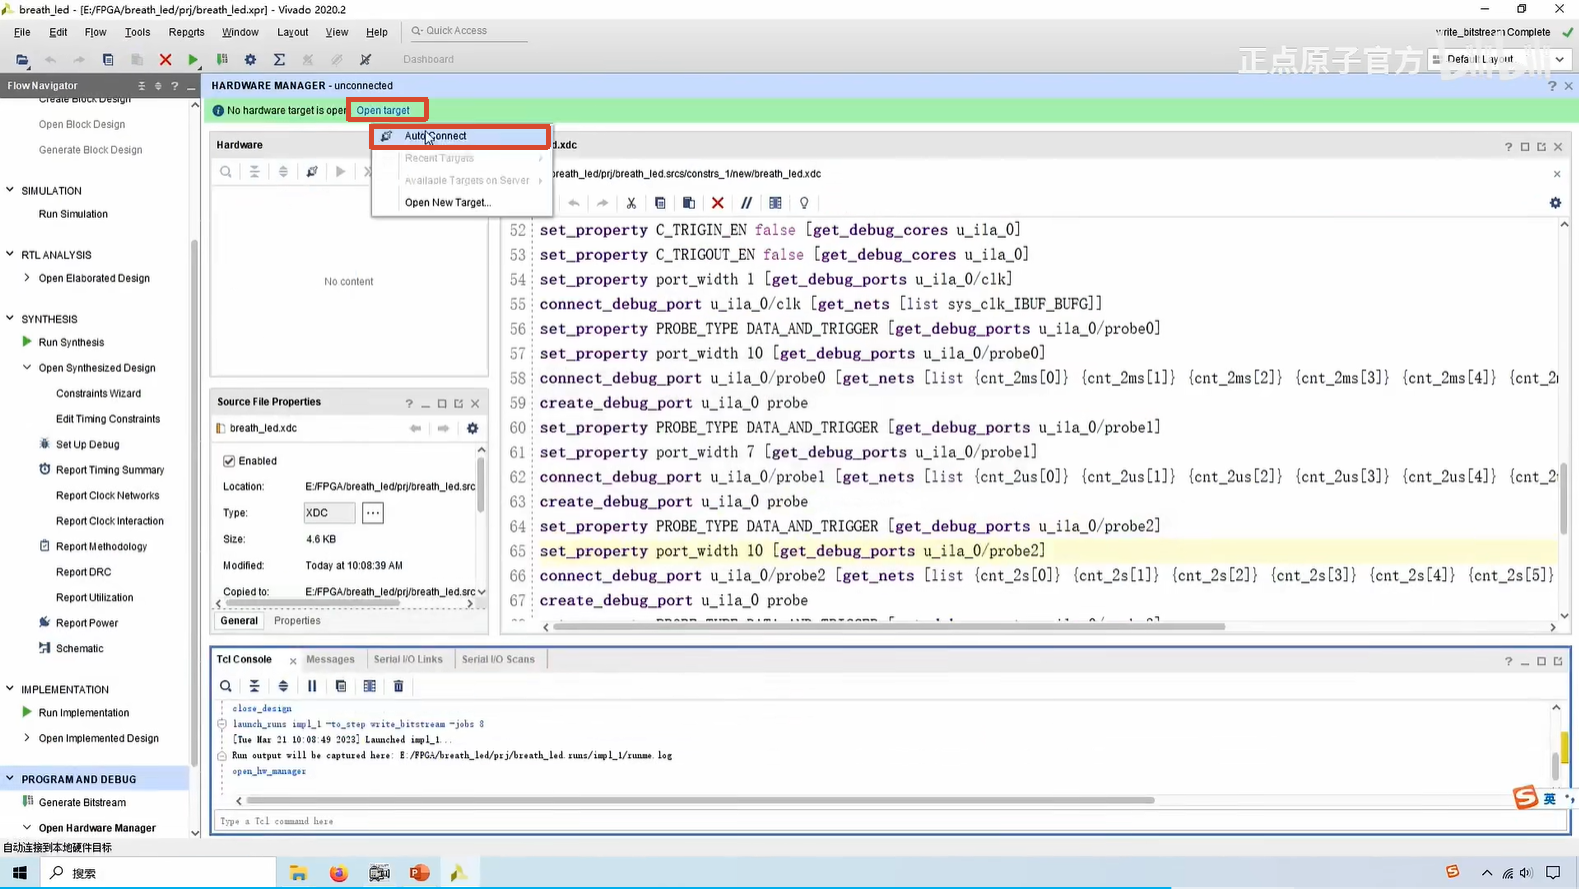Switch to the Messages tab
1579x889 pixels.
tap(330, 659)
